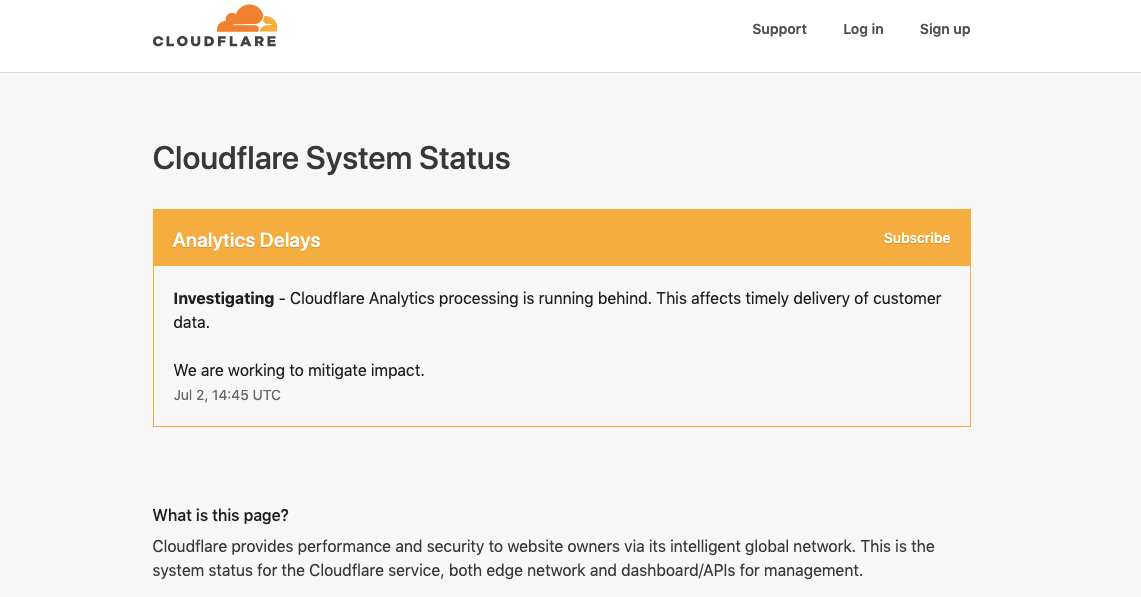This screenshot has height=597, width=1141.
Task: Open the Analytics Delays incident title
Action: (246, 240)
